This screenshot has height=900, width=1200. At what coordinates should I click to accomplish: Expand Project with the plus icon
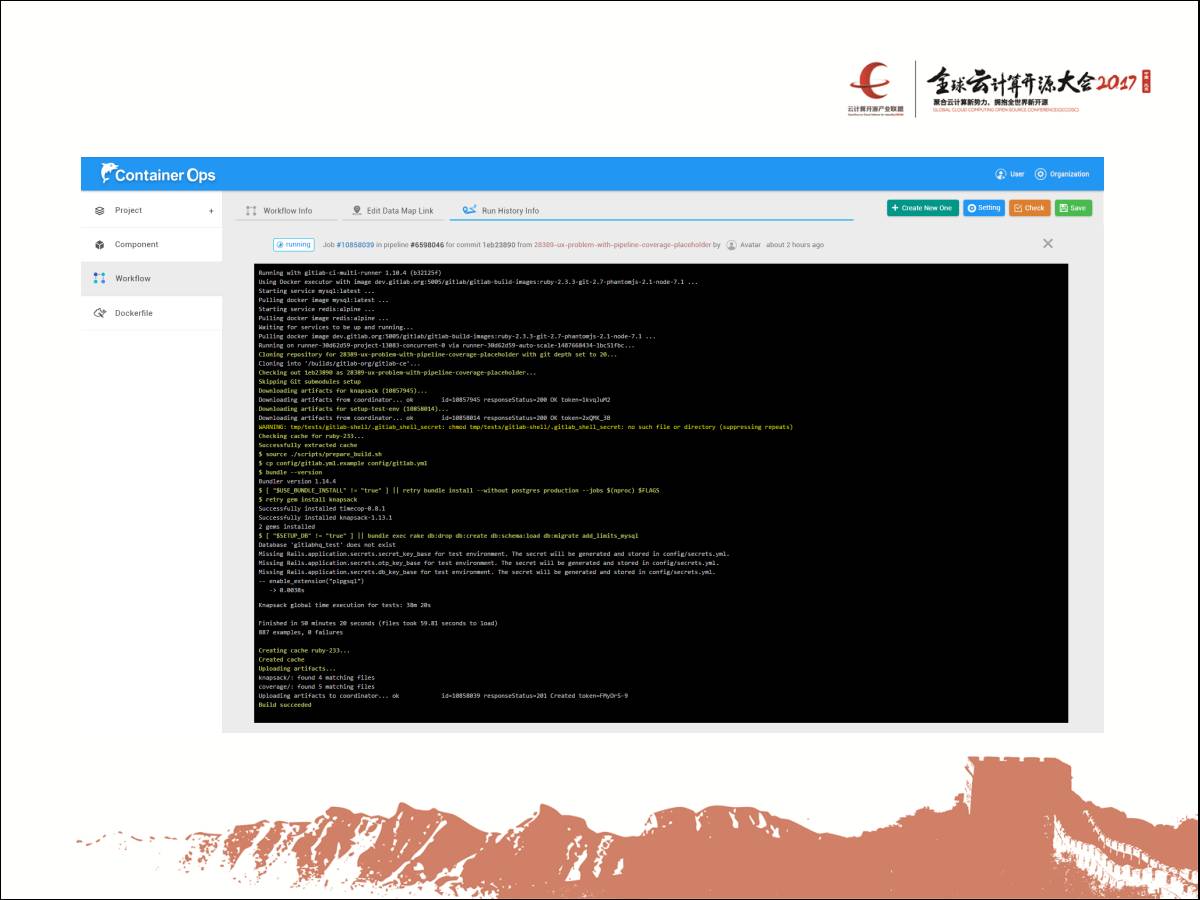[x=211, y=211]
